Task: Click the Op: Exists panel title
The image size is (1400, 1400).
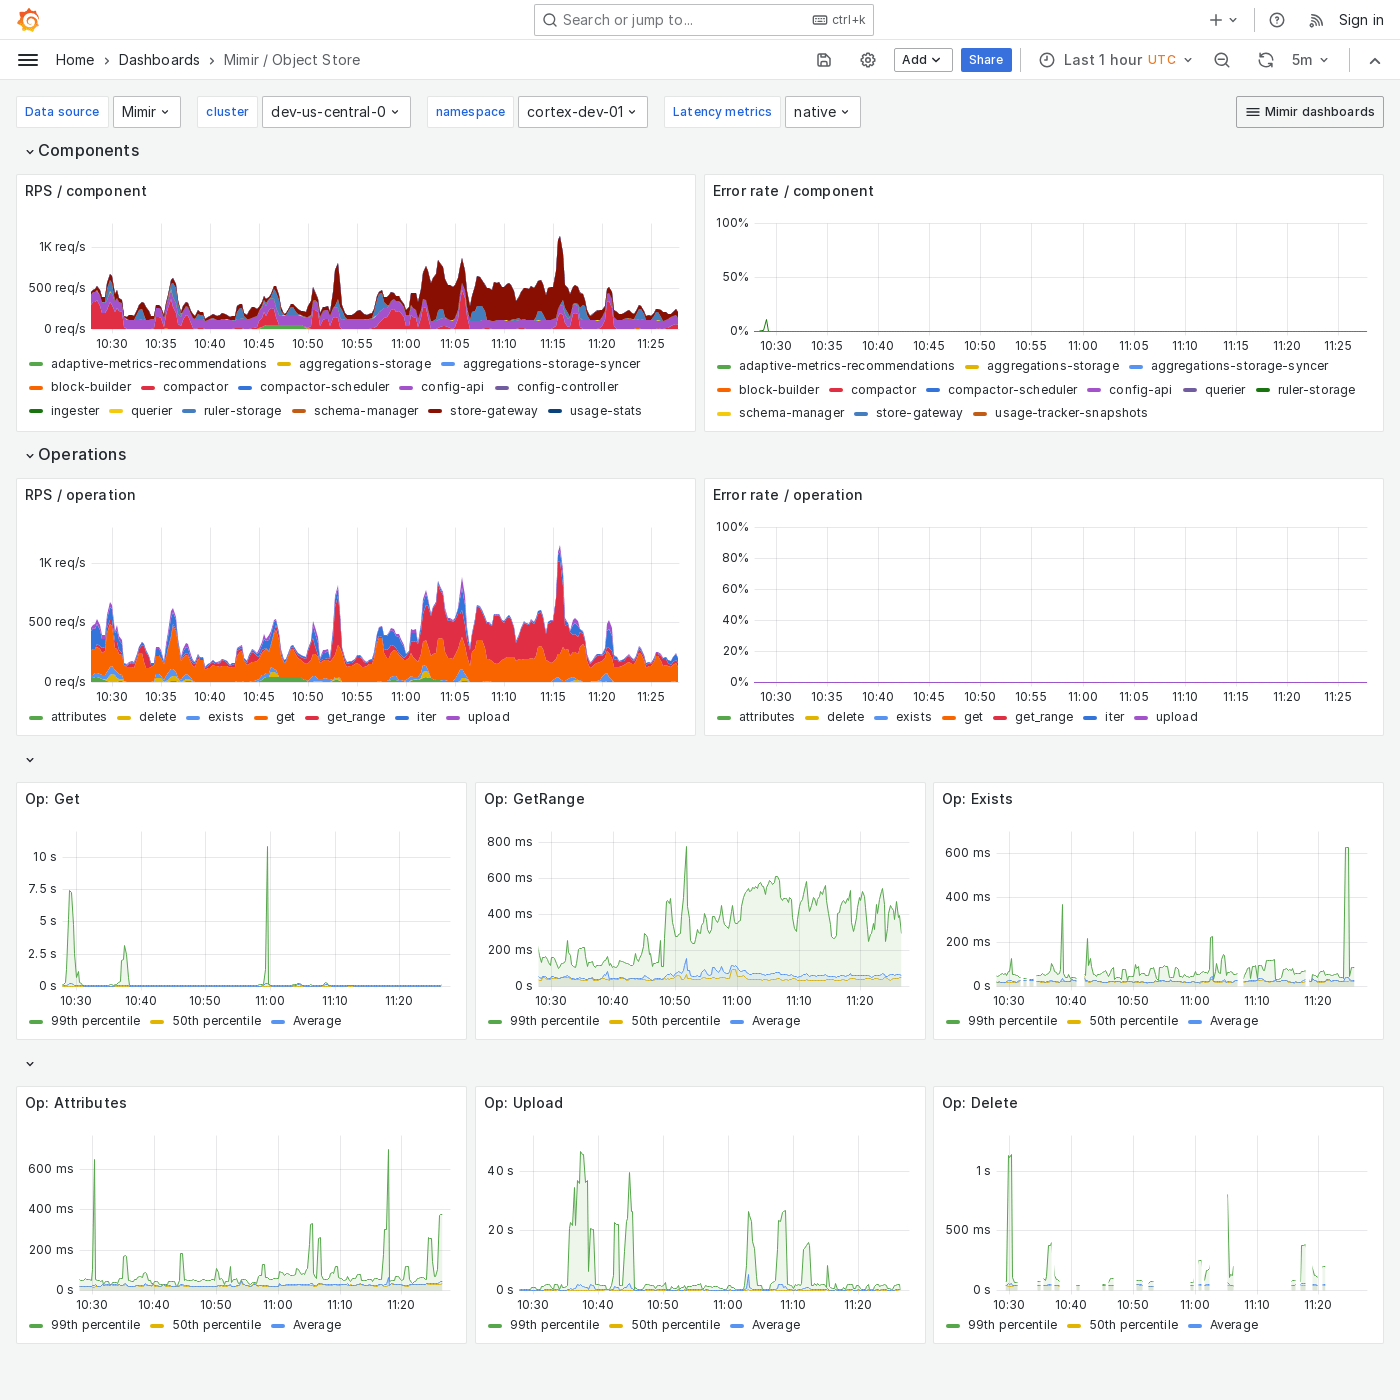Action: click(x=977, y=799)
